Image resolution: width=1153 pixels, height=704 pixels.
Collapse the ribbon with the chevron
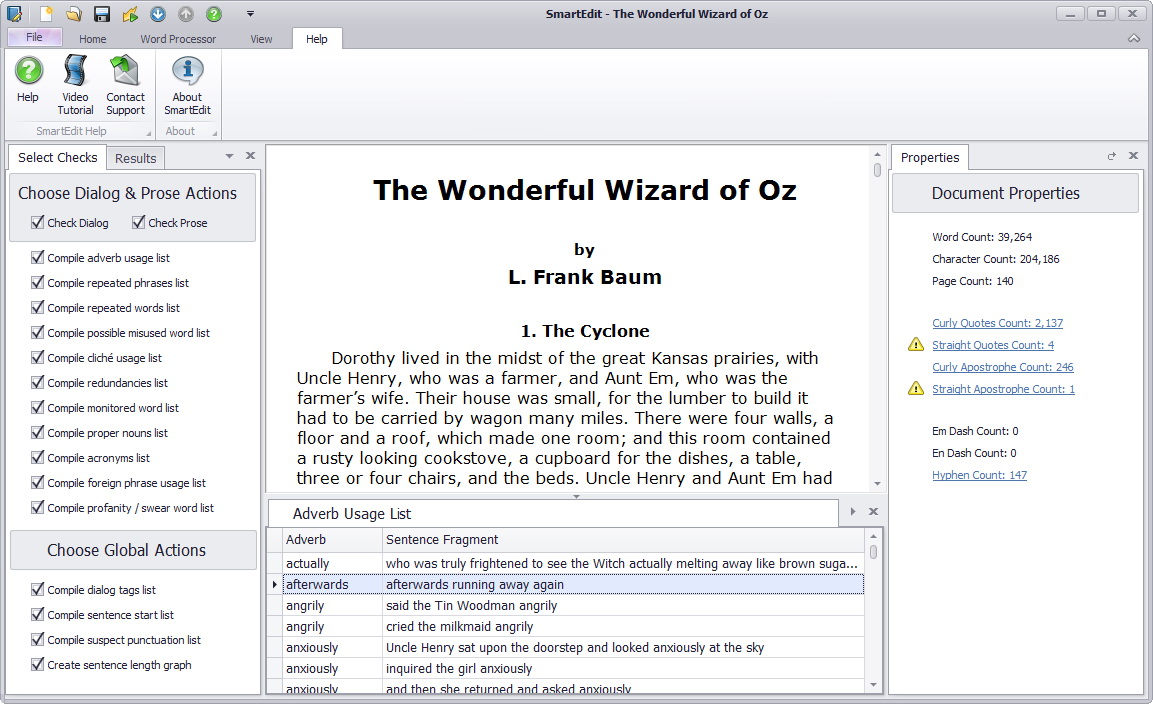tap(1133, 39)
